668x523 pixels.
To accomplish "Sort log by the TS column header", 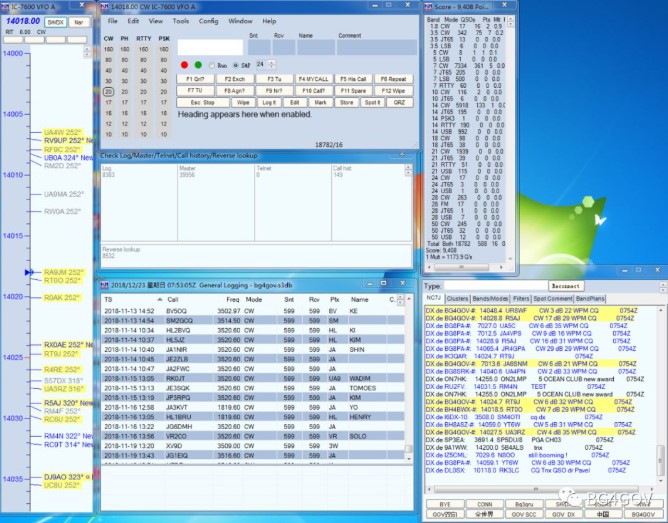I will coord(133,299).
